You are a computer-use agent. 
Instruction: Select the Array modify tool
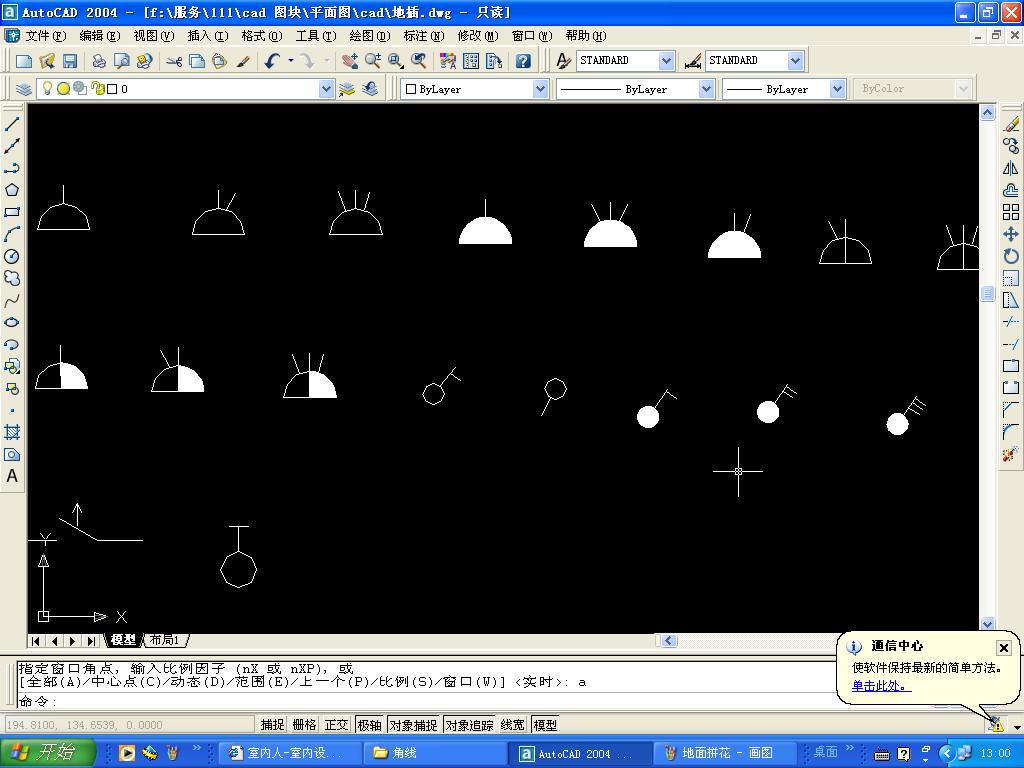[x=1011, y=212]
